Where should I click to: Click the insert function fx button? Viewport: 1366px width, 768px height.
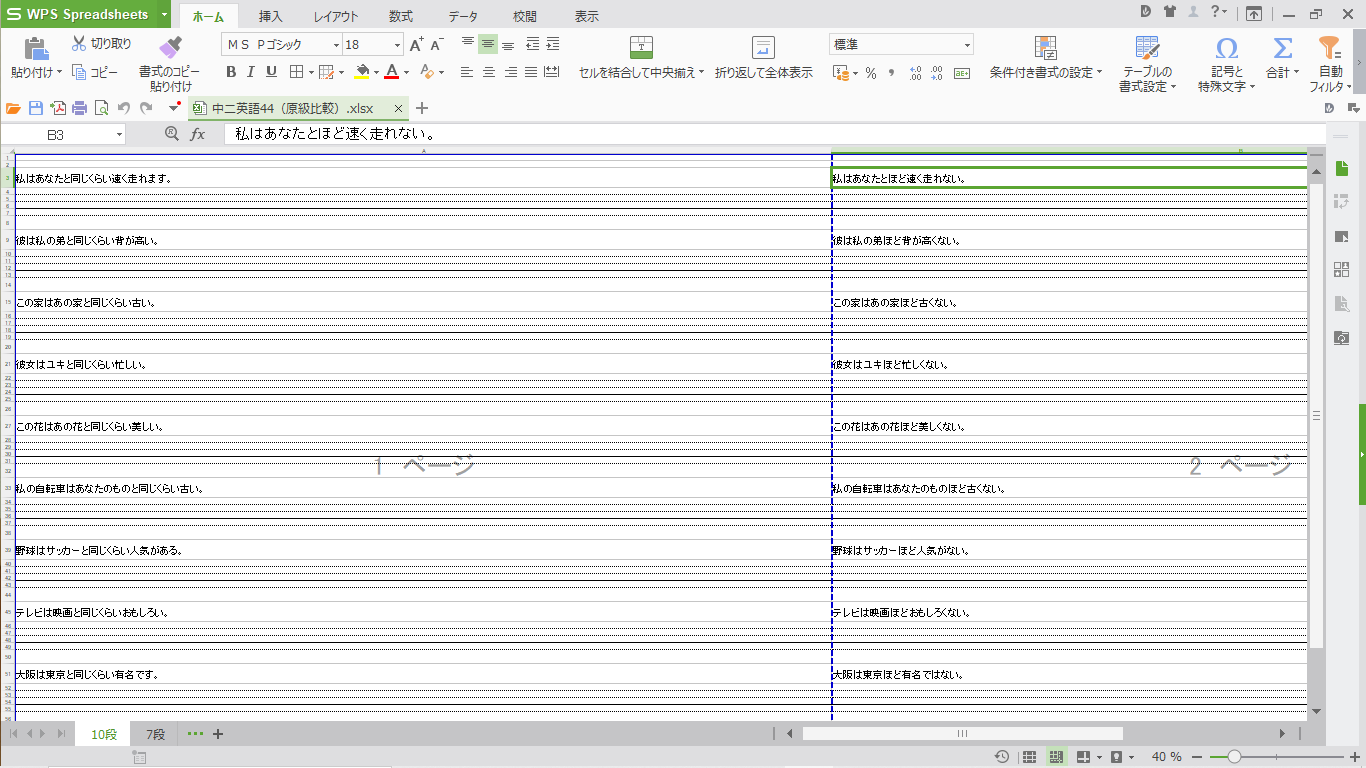pos(198,134)
